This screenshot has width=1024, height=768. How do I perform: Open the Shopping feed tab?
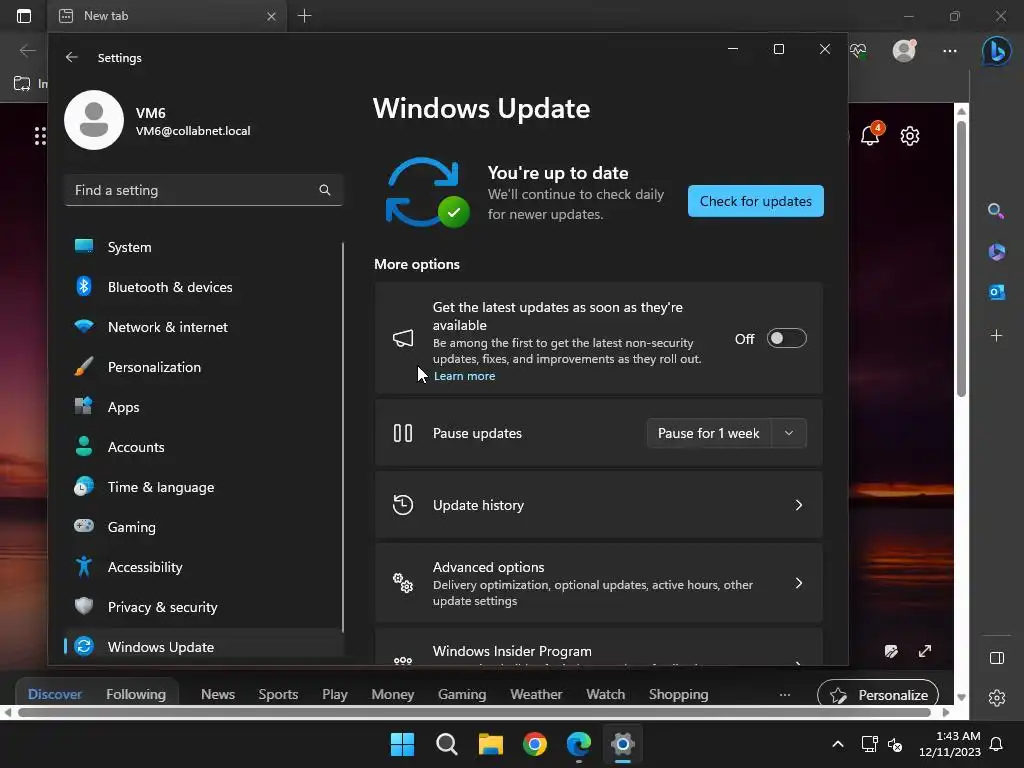[x=679, y=694]
